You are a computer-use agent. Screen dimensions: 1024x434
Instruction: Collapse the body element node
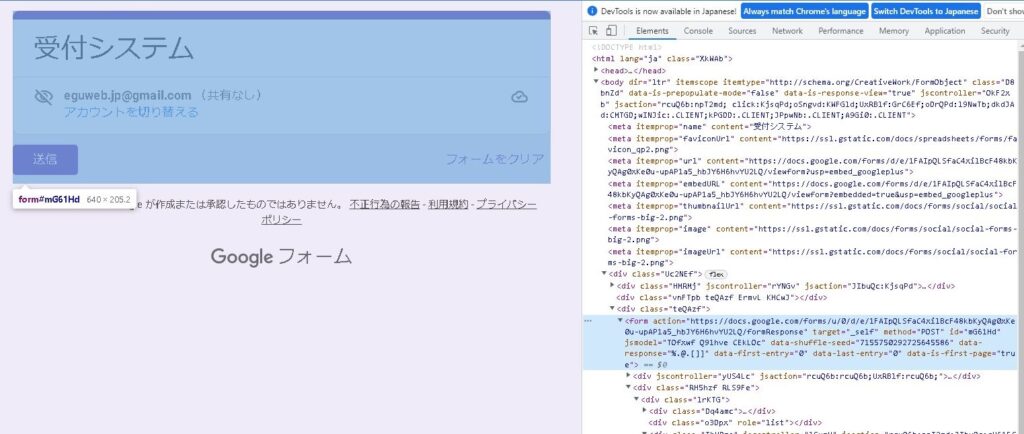(596, 83)
